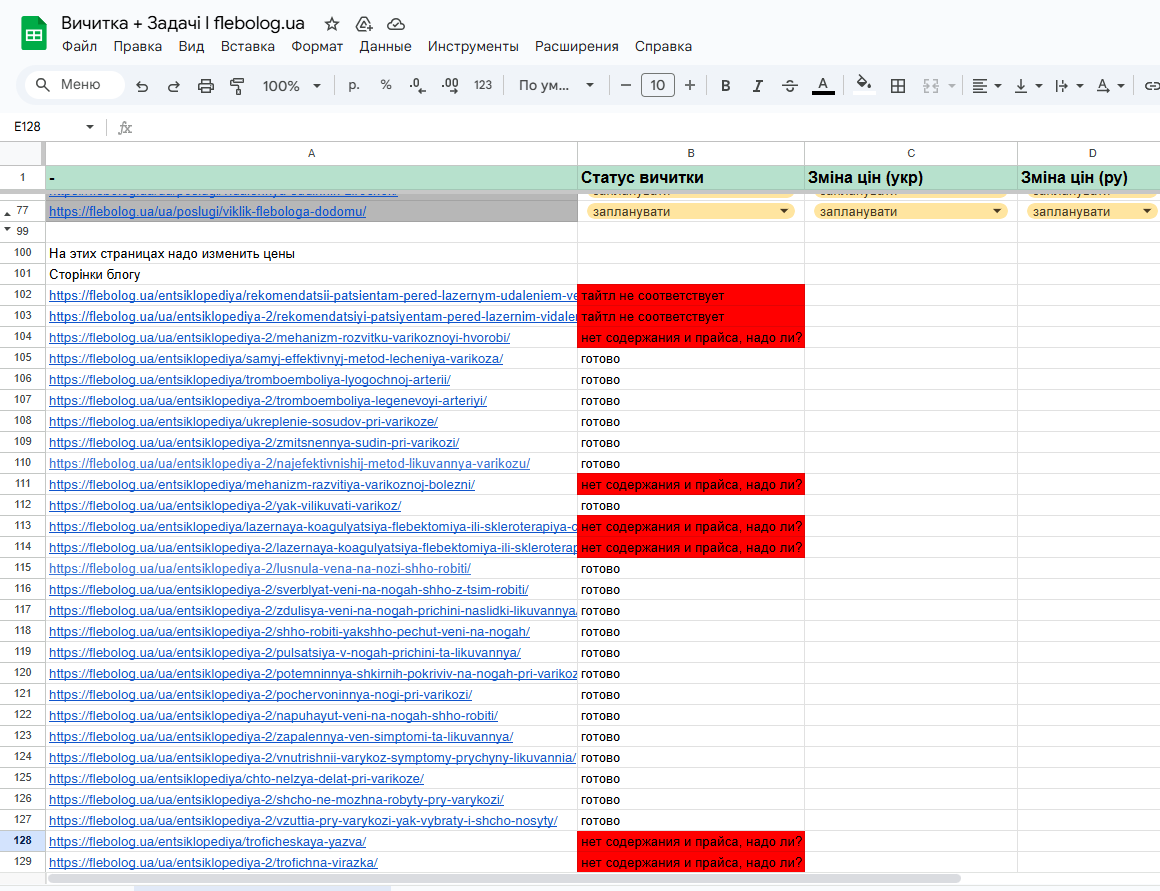Click the Undo icon in the toolbar
Screen dimensions: 1160x891
(x=142, y=86)
